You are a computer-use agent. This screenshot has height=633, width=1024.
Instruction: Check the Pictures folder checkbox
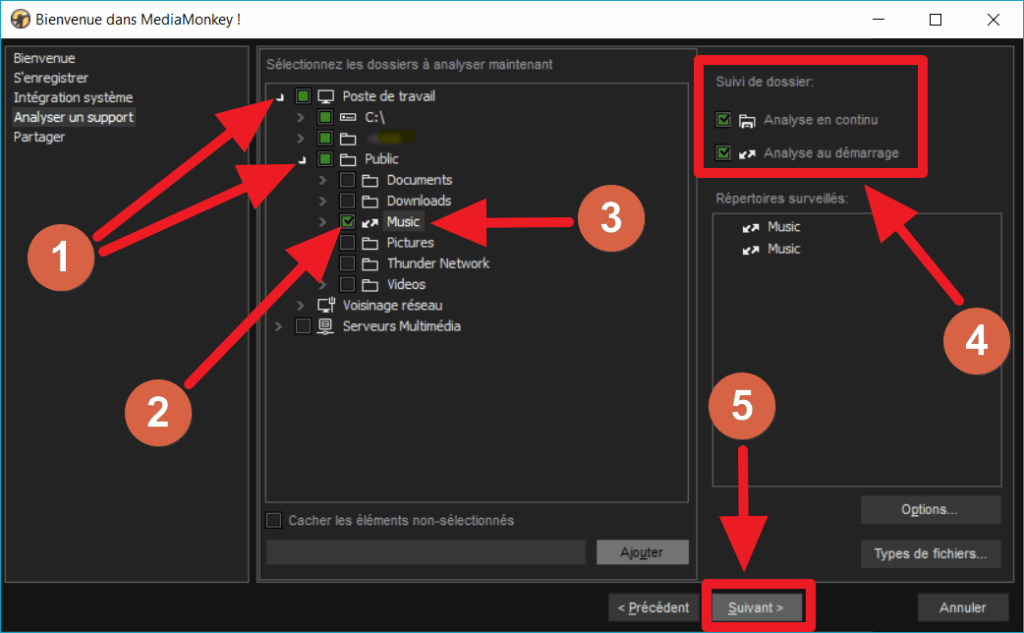coord(347,242)
